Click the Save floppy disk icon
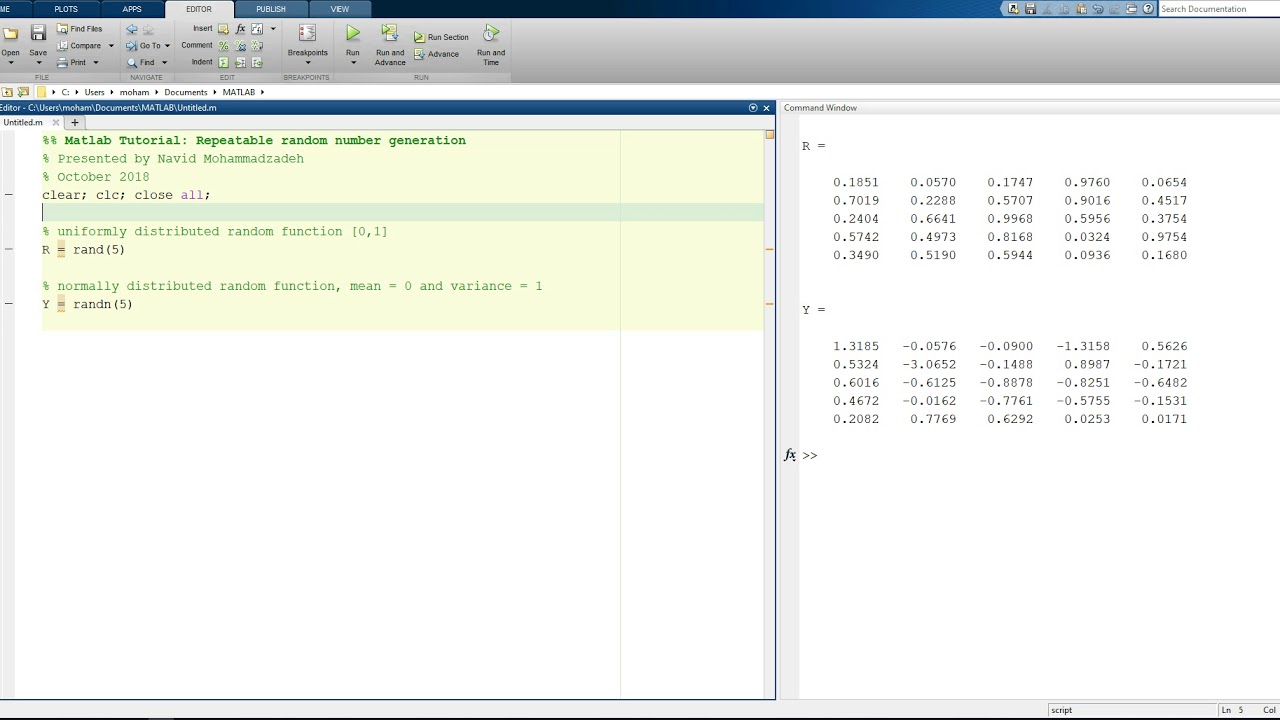The image size is (1280, 720). click(x=38, y=34)
